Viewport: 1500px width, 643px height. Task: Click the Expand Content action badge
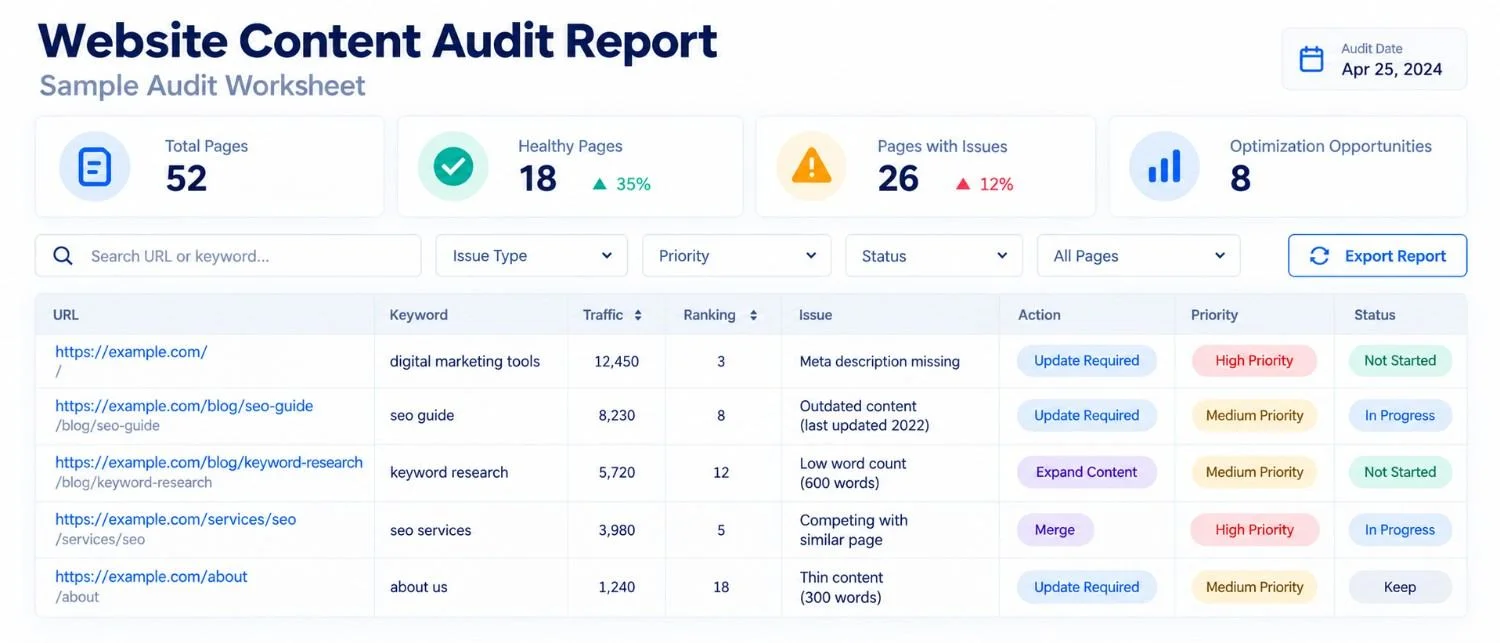[x=1087, y=472]
